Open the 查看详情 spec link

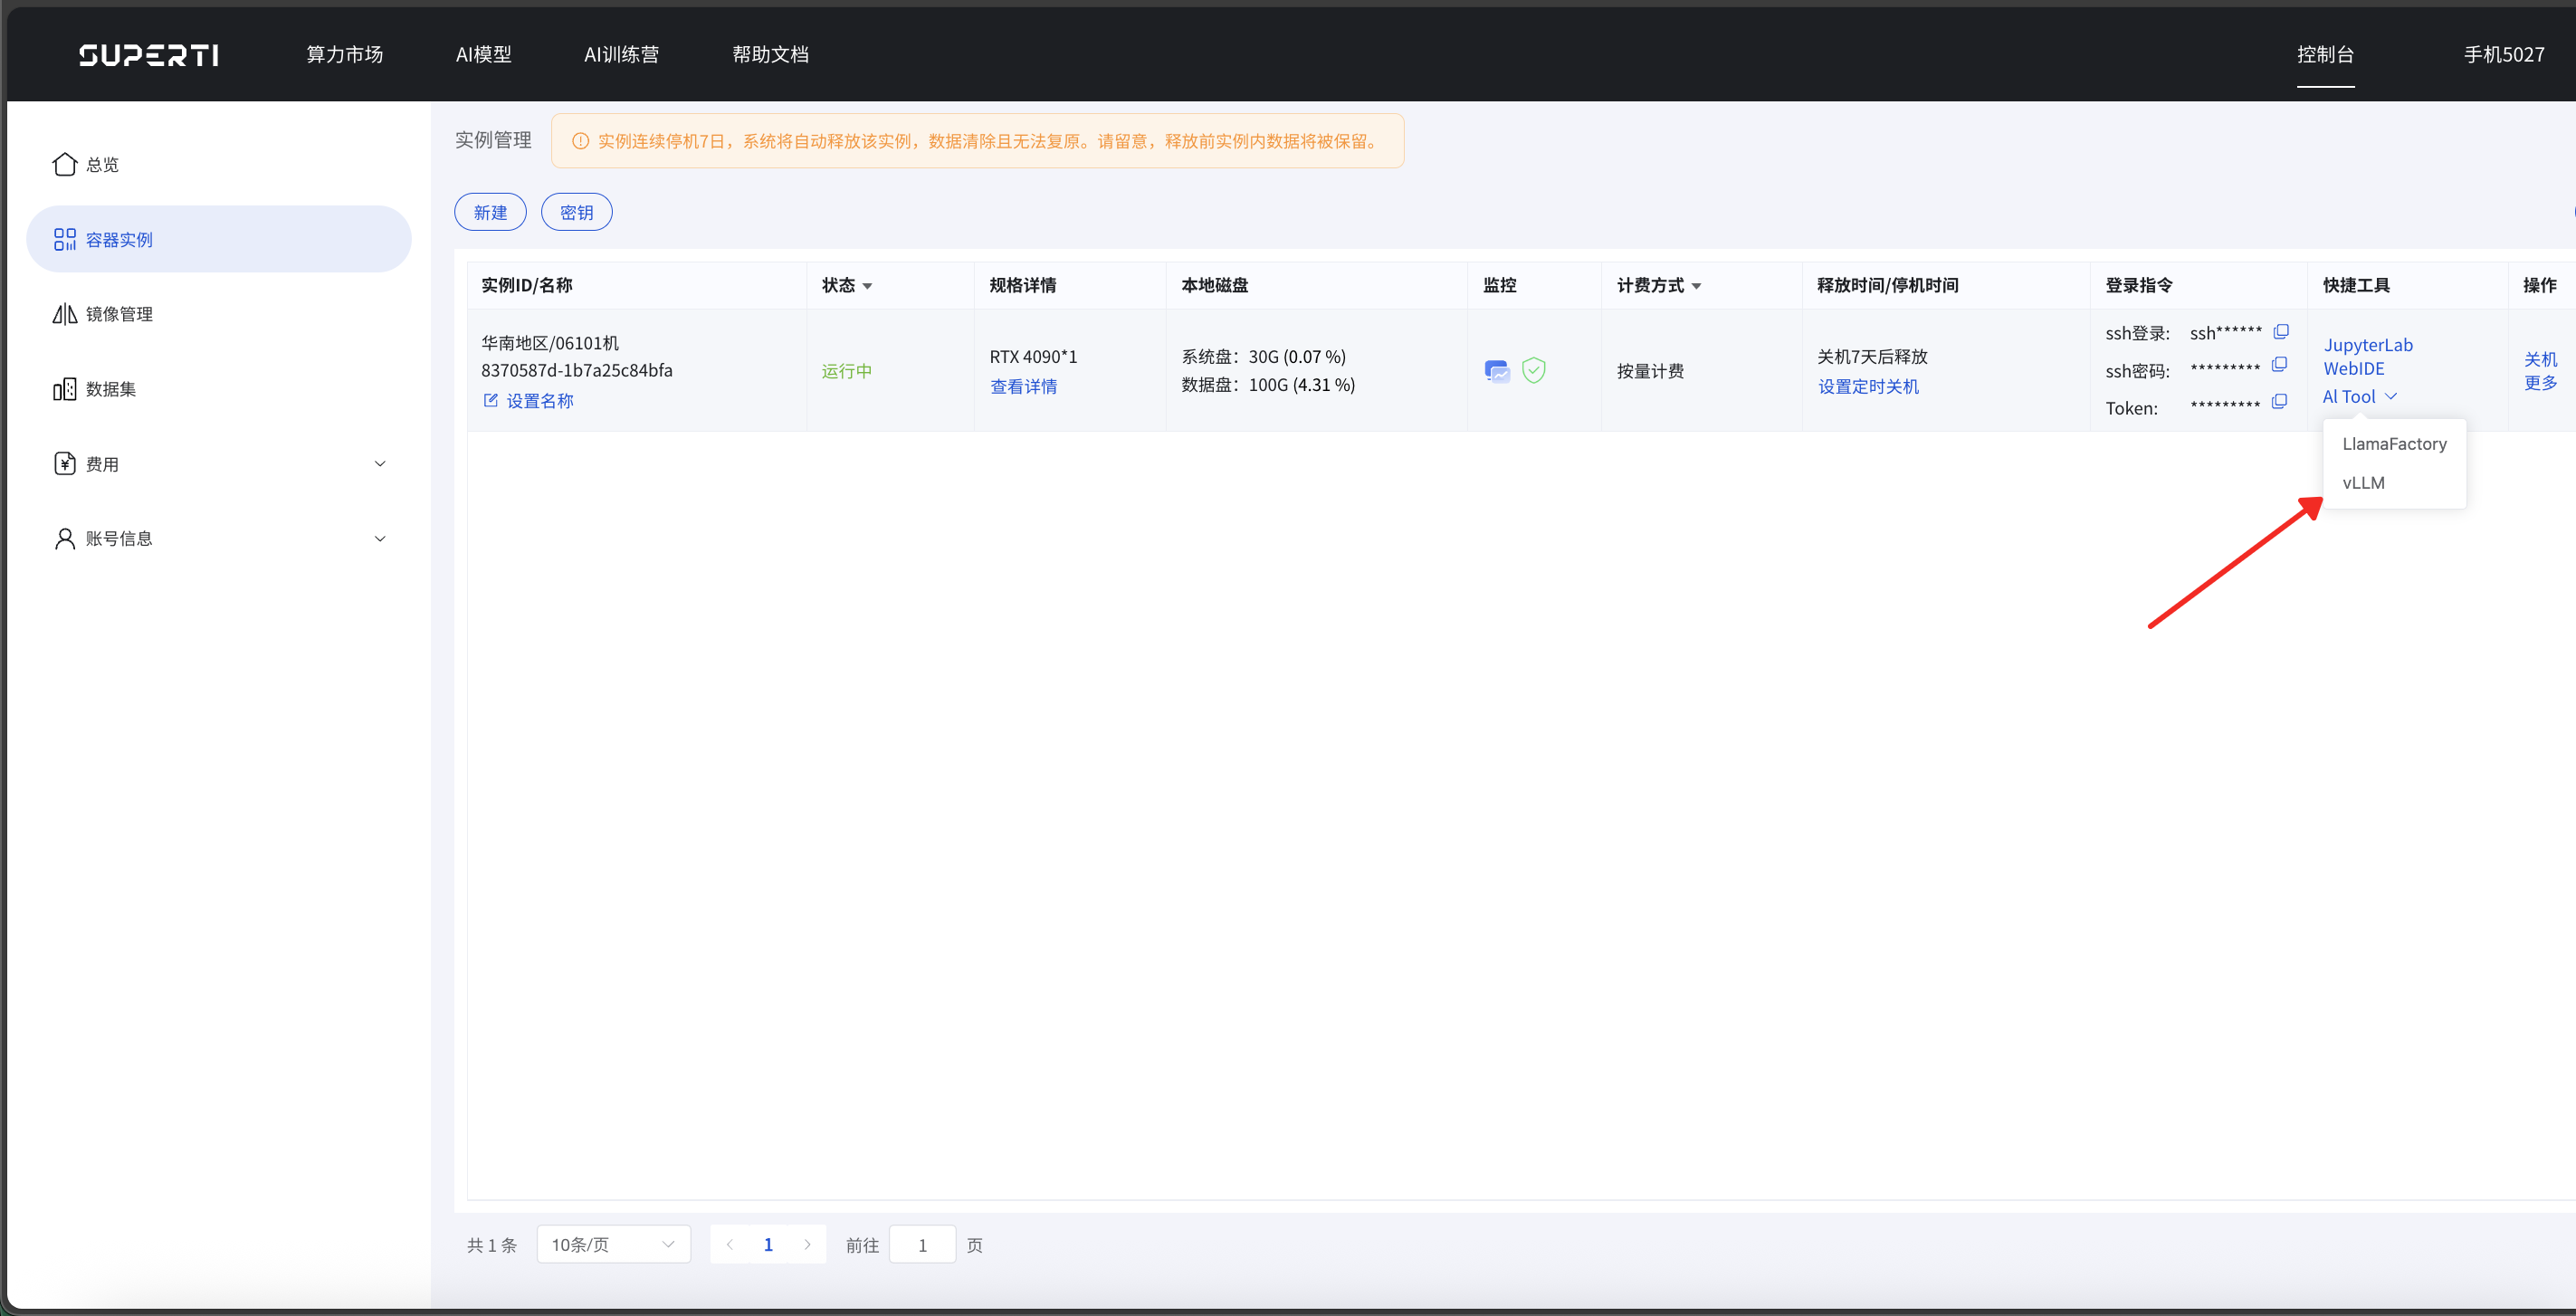point(1023,386)
